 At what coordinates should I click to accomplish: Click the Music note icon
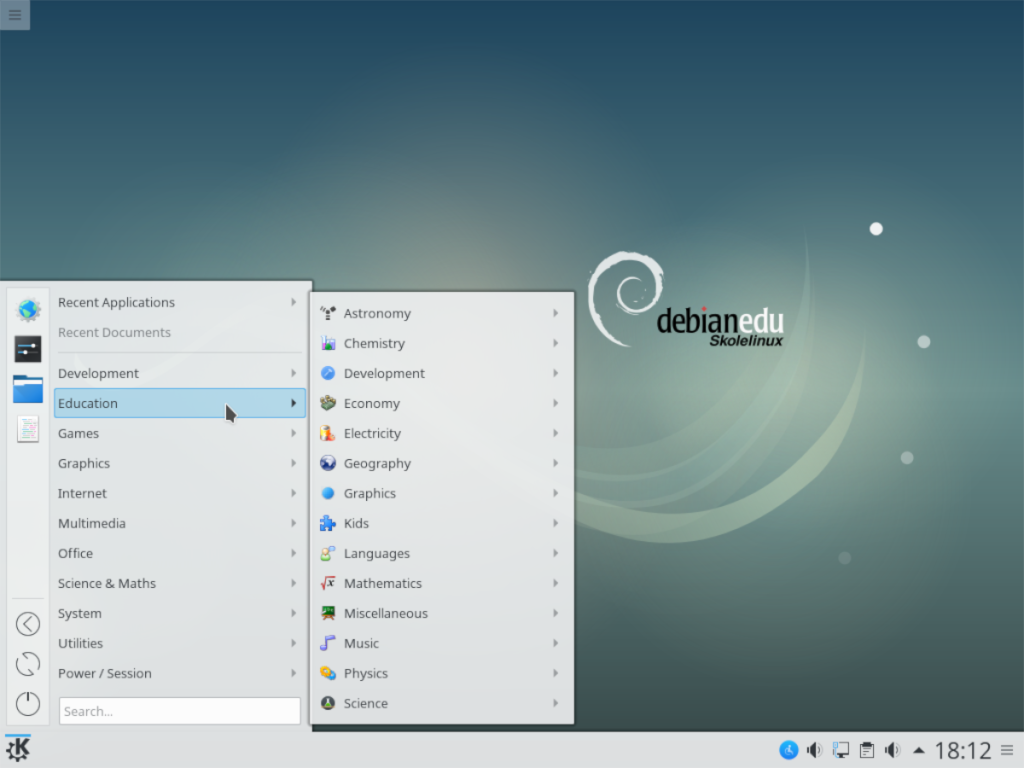328,643
